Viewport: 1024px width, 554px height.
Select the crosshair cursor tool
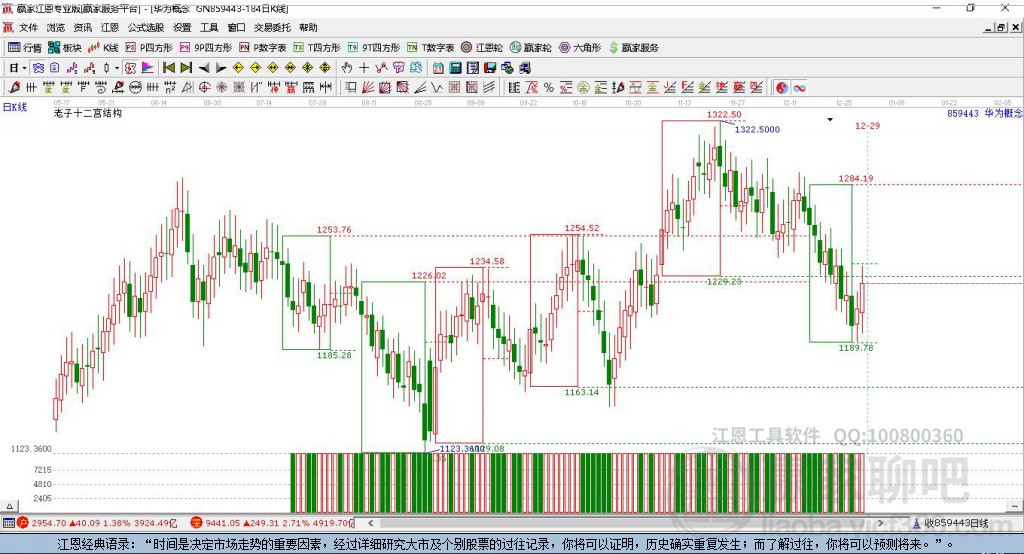tap(364, 68)
